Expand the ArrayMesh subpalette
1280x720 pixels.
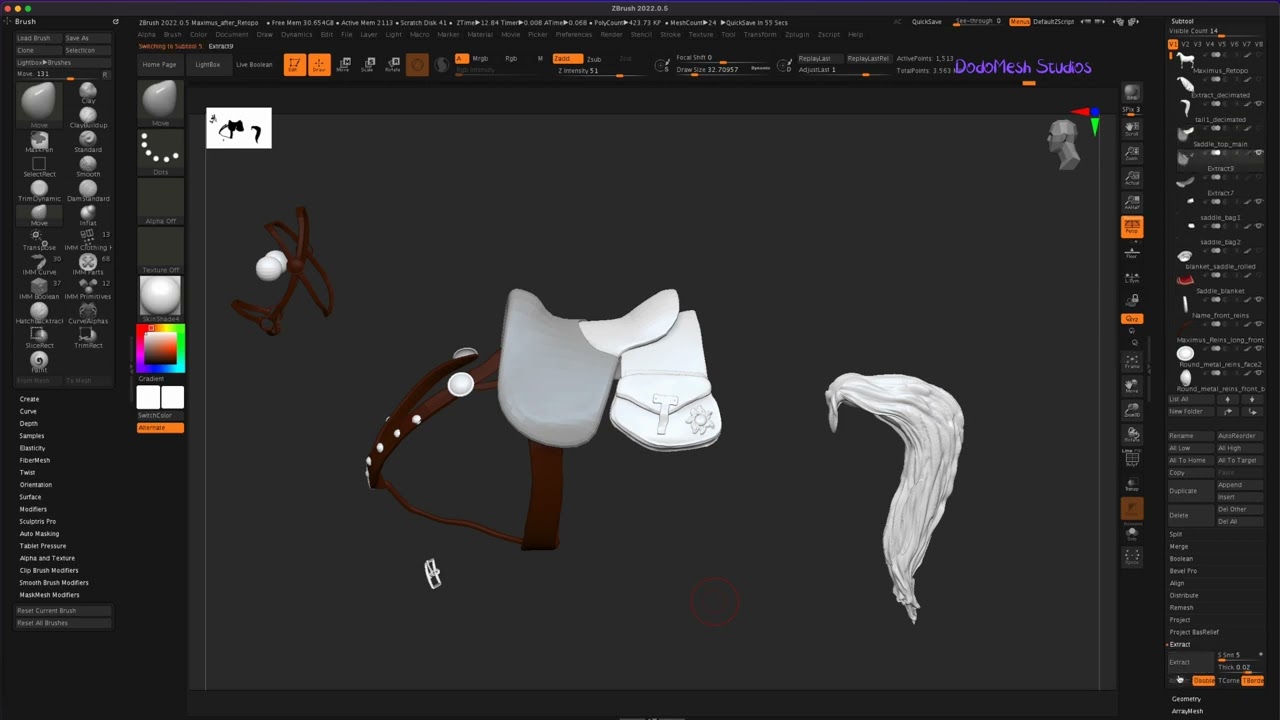1187,711
